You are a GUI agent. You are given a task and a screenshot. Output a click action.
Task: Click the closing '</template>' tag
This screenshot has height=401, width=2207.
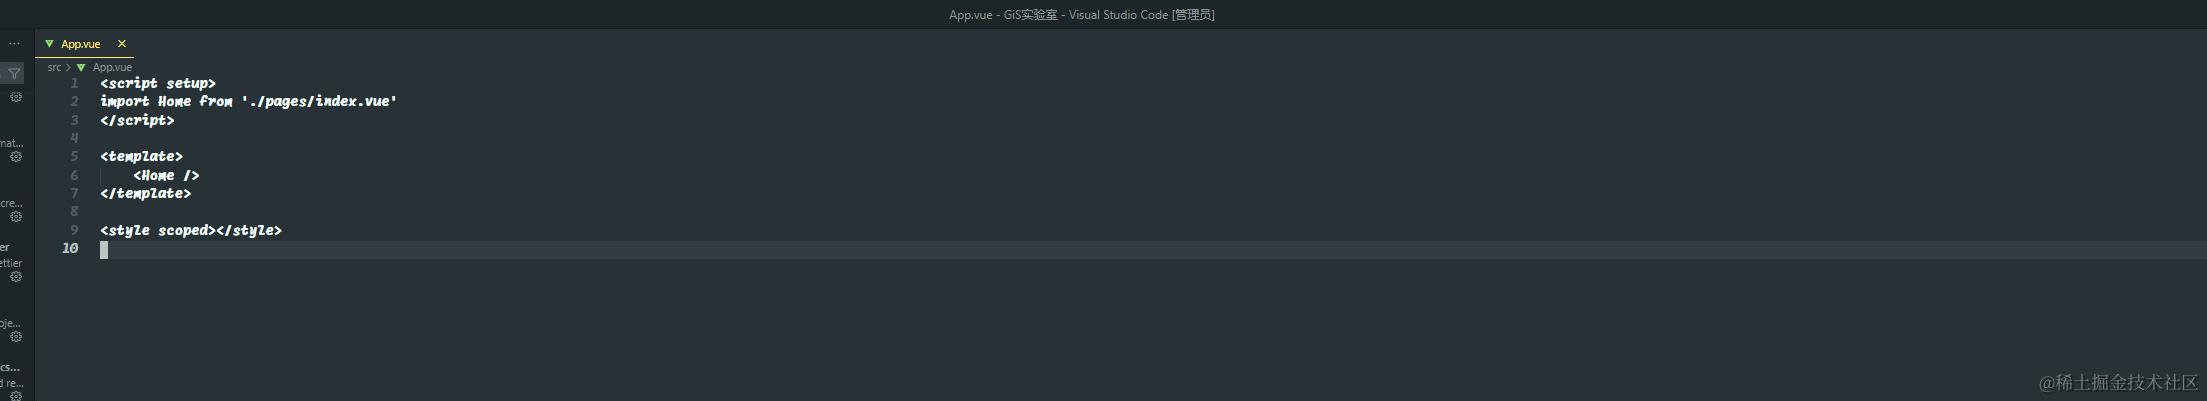[145, 193]
